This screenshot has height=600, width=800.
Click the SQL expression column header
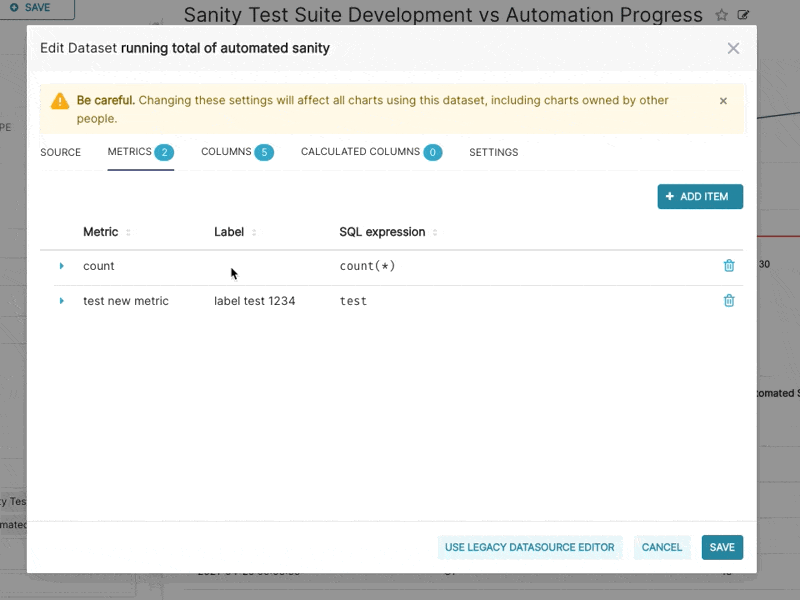382,232
